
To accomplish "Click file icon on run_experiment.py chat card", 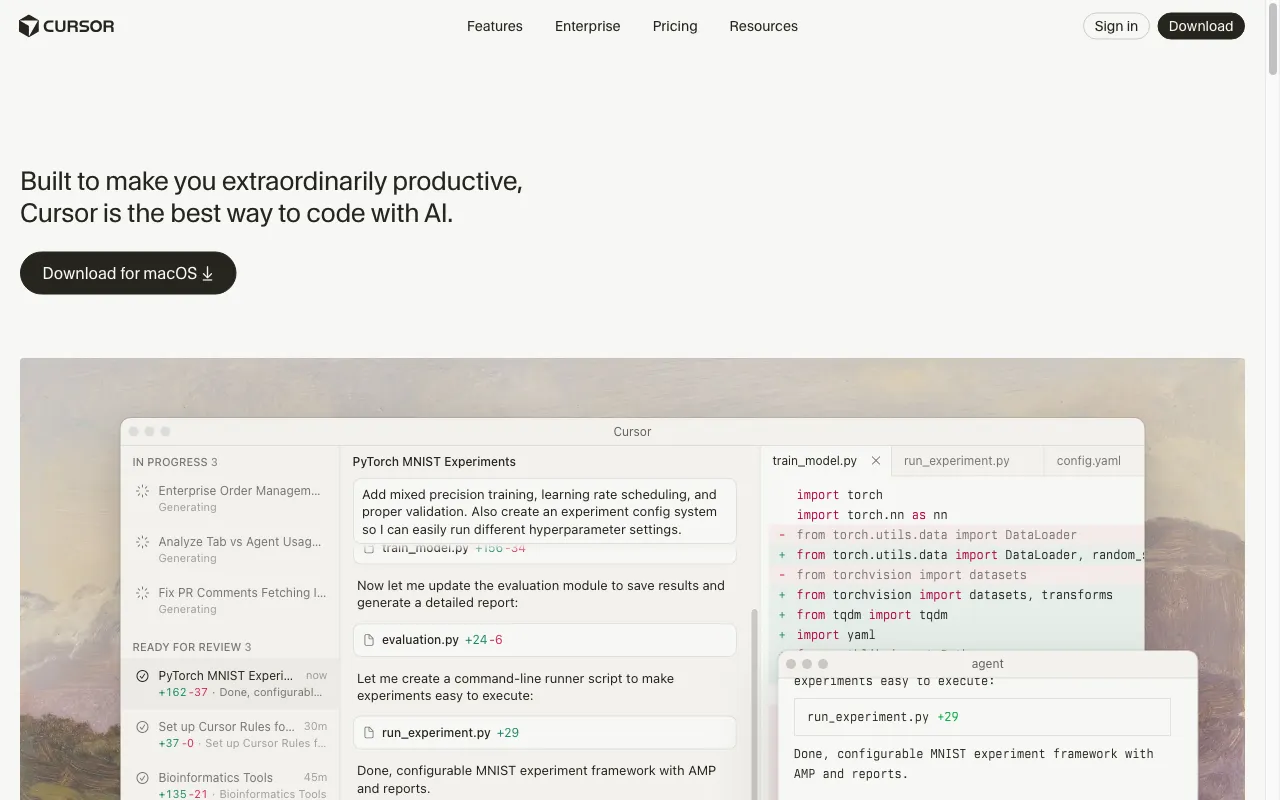I will [x=369, y=733].
